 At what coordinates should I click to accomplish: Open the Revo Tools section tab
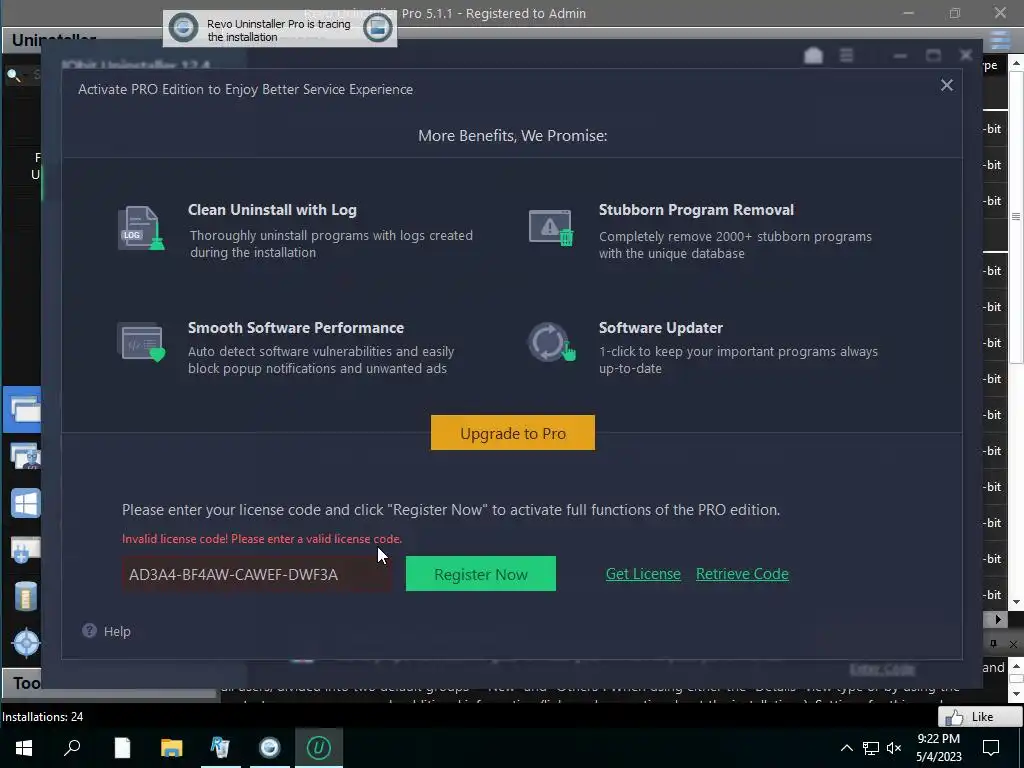(24, 682)
